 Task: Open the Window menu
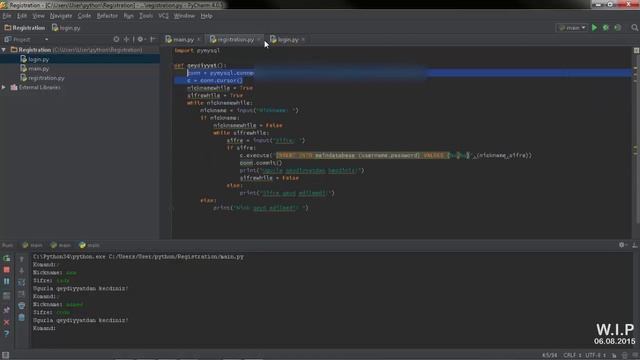(184, 16)
